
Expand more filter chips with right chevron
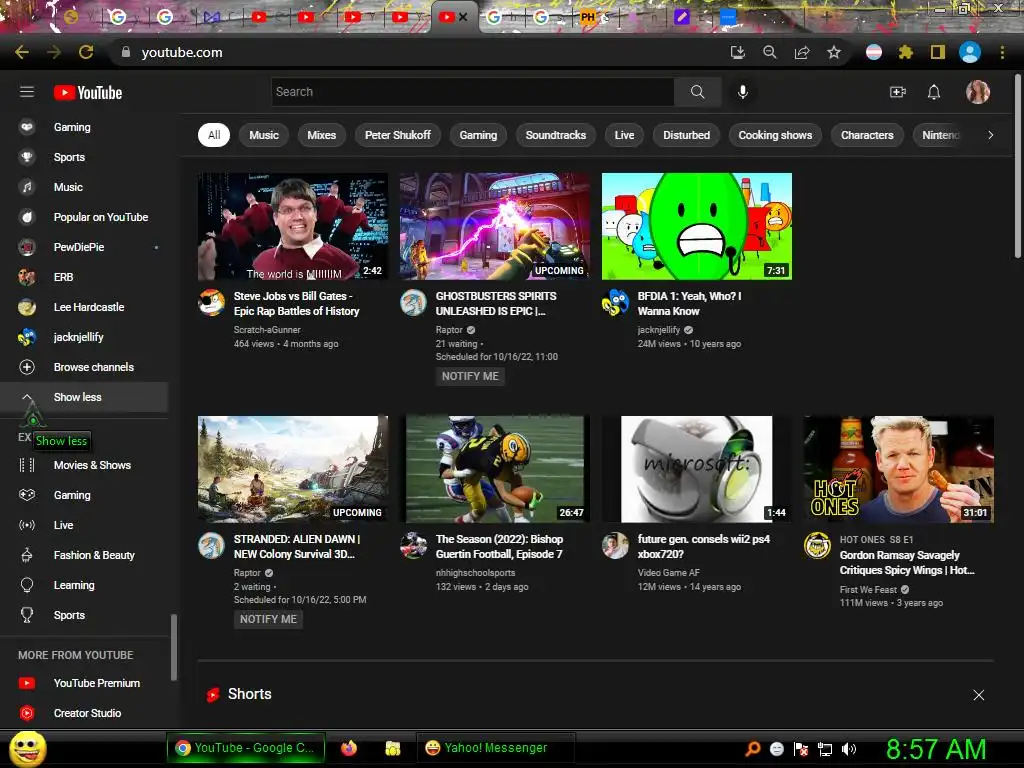[x=990, y=135]
